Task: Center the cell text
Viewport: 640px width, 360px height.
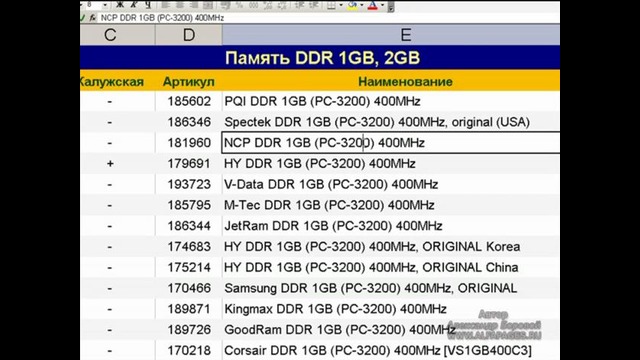Action: coord(180,4)
